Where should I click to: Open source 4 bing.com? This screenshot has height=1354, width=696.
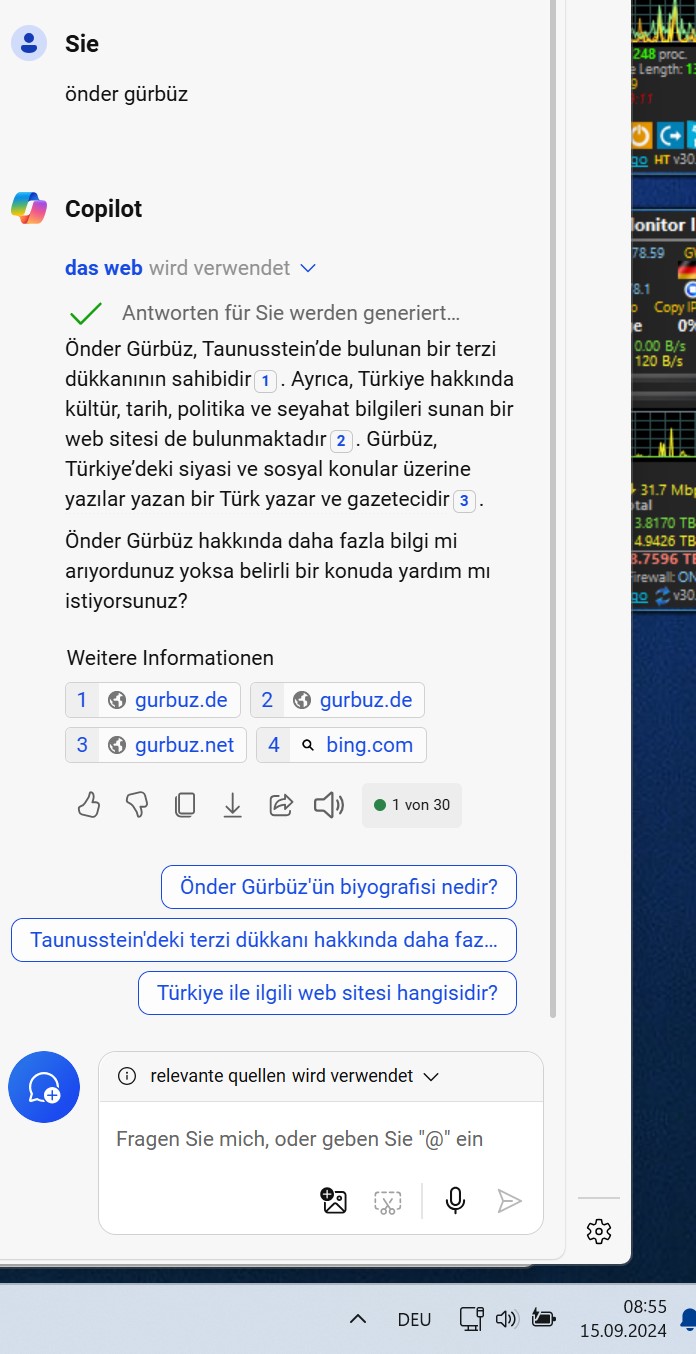coord(341,745)
